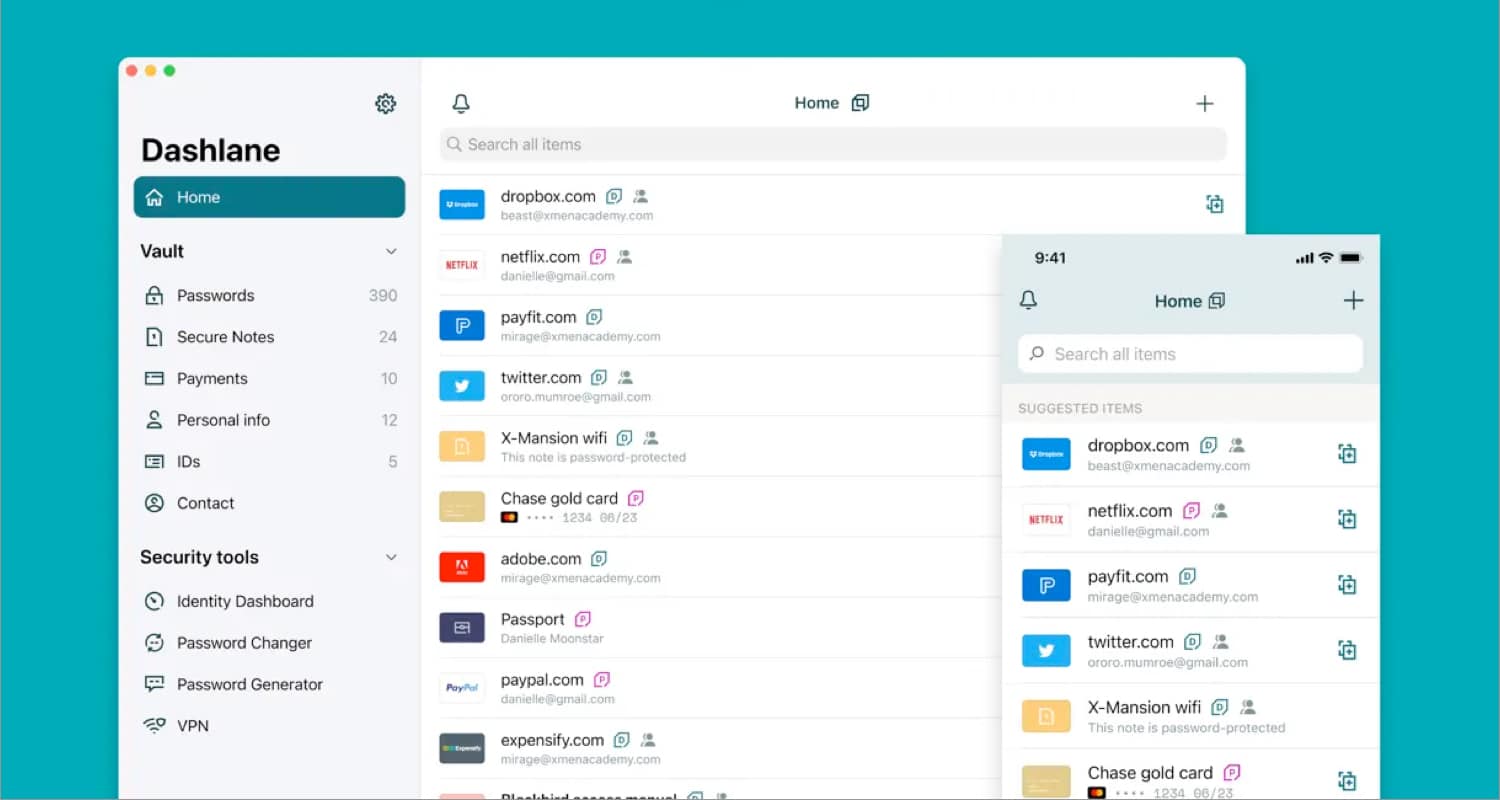Click the Expensify logo icon
Image resolution: width=1500 pixels, height=800 pixels.
point(462,748)
